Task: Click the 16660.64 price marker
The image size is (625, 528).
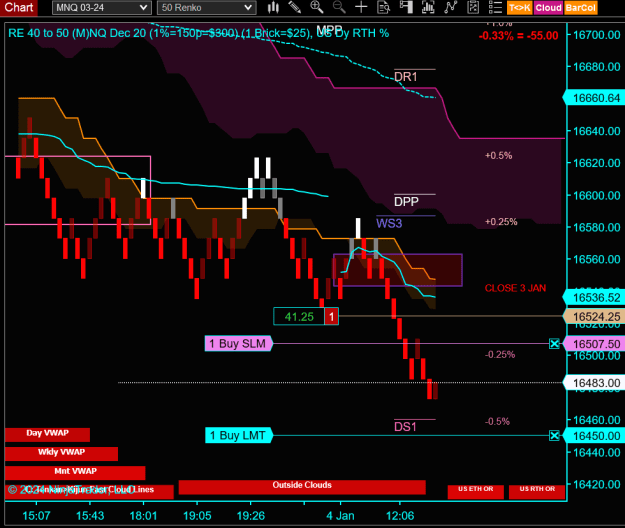Action: pyautogui.click(x=594, y=98)
